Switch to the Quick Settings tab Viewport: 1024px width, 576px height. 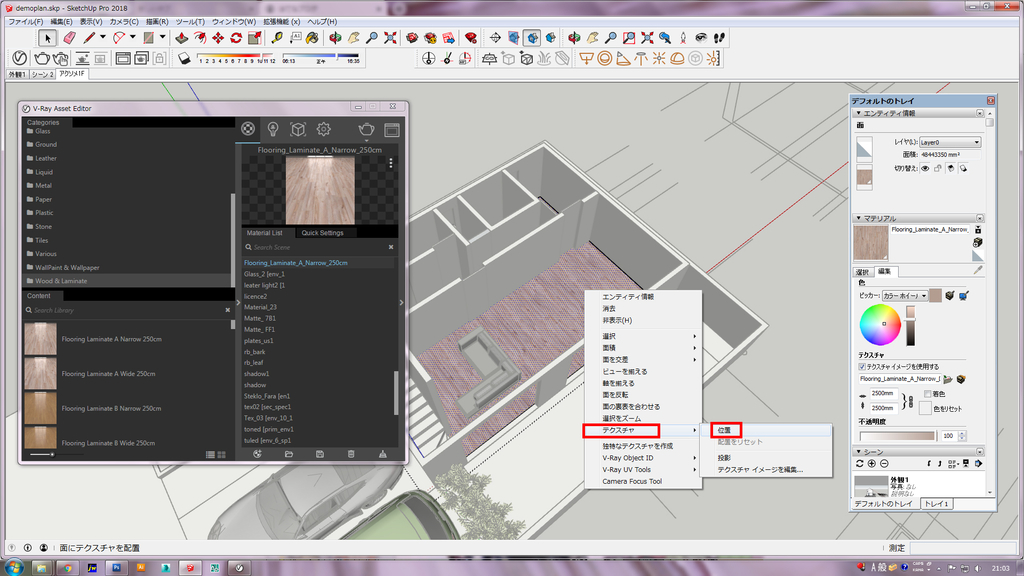tap(322, 232)
